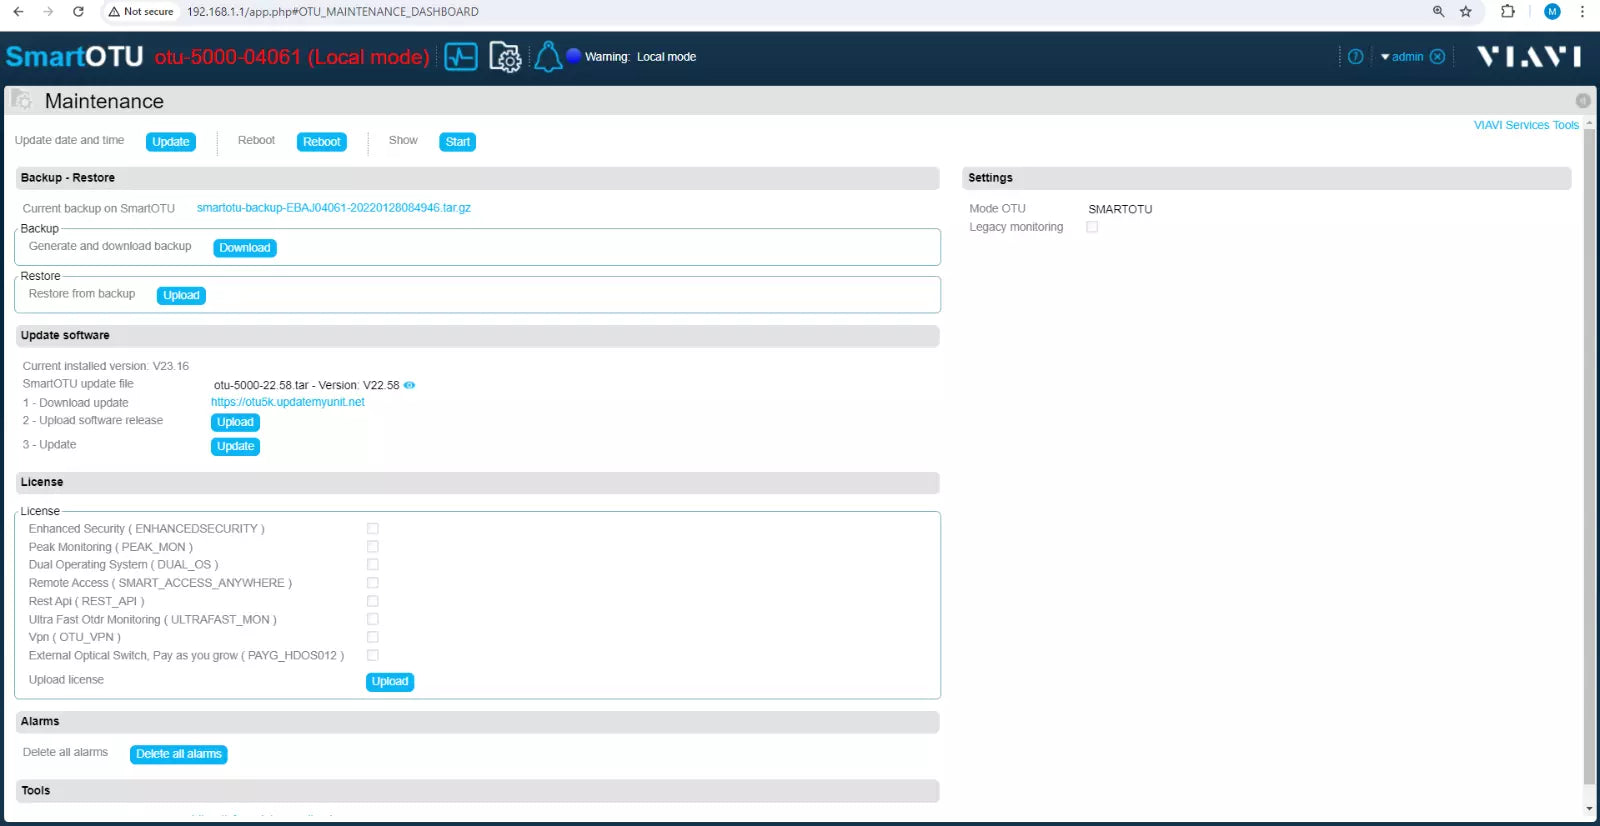Open the VIAVI Services Tools link

coord(1526,125)
